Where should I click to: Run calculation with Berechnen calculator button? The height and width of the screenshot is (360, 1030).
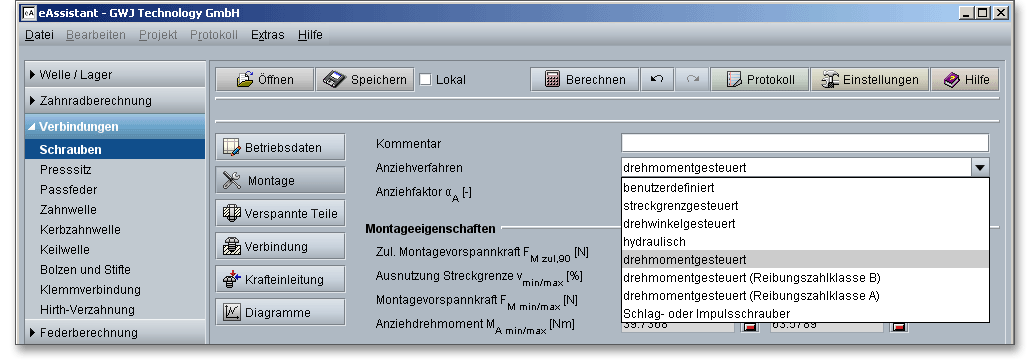585,79
